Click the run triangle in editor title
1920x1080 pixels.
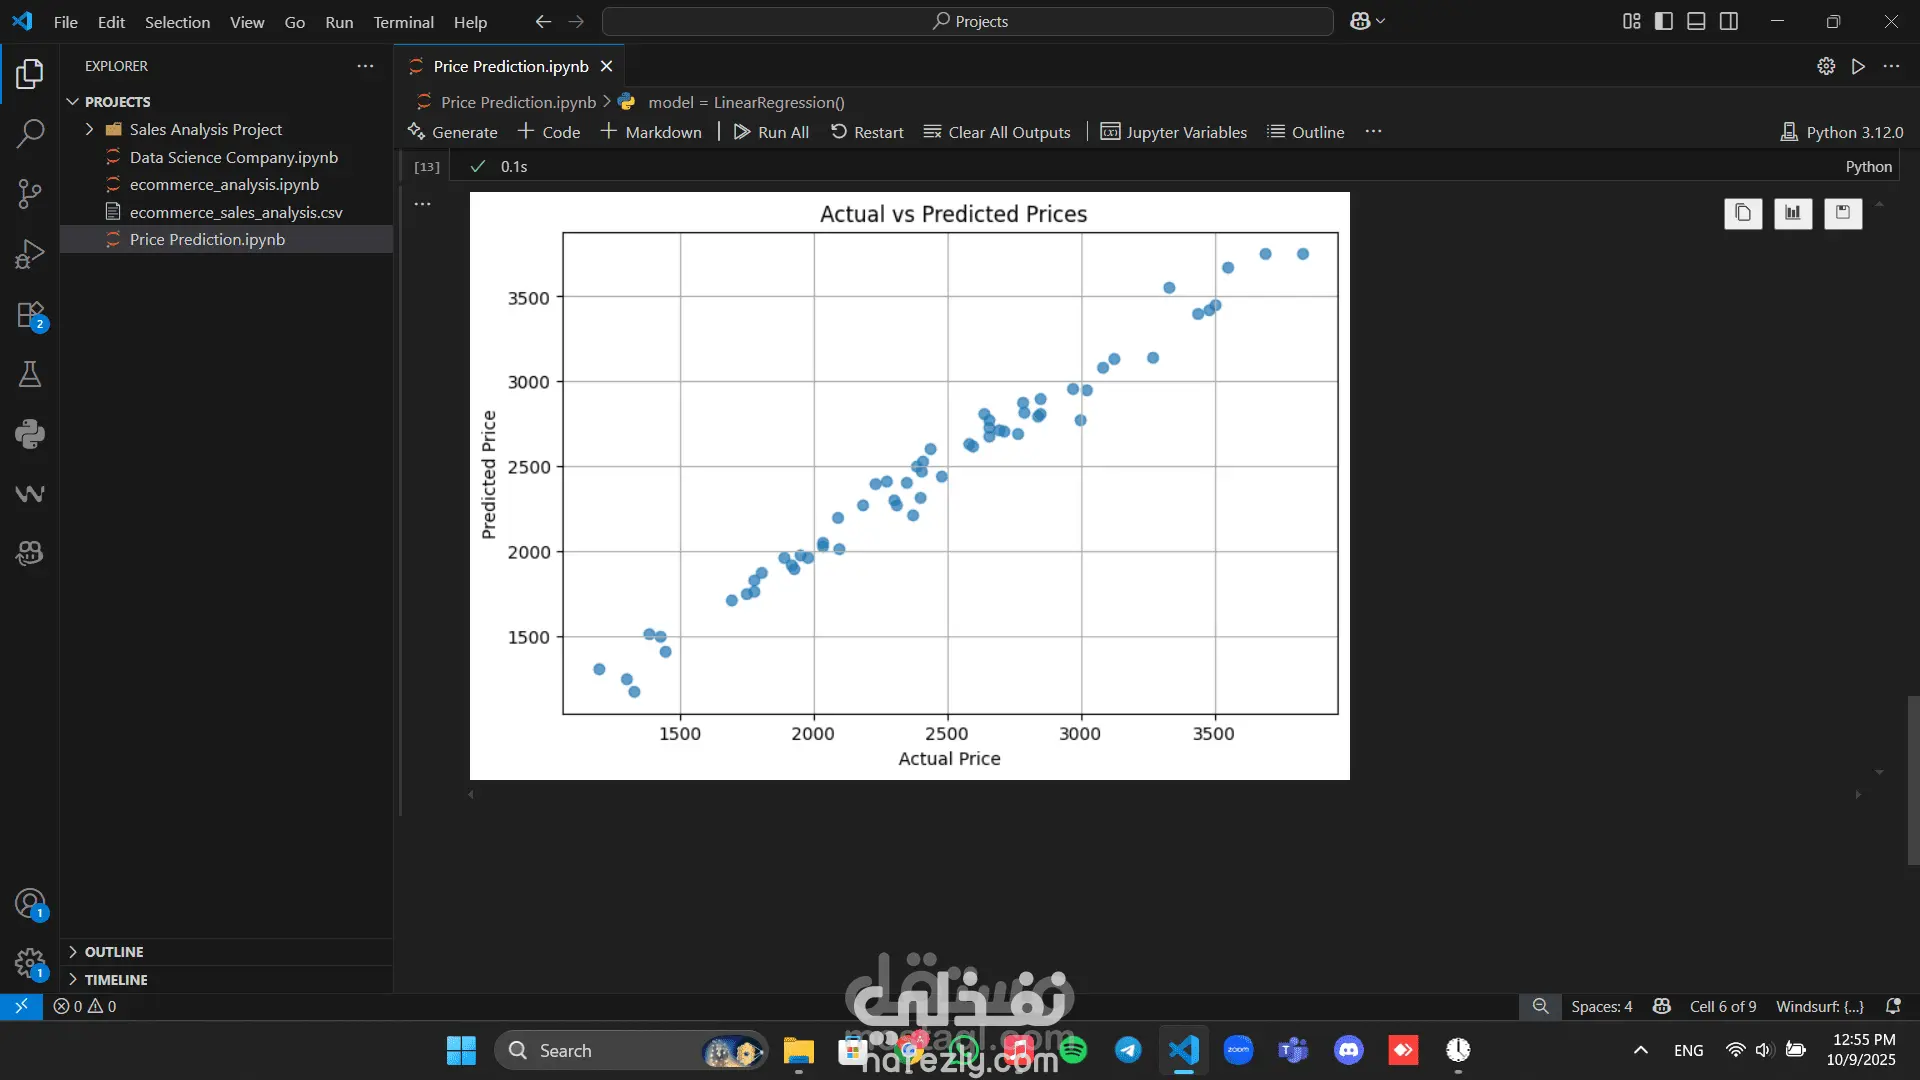1858,66
